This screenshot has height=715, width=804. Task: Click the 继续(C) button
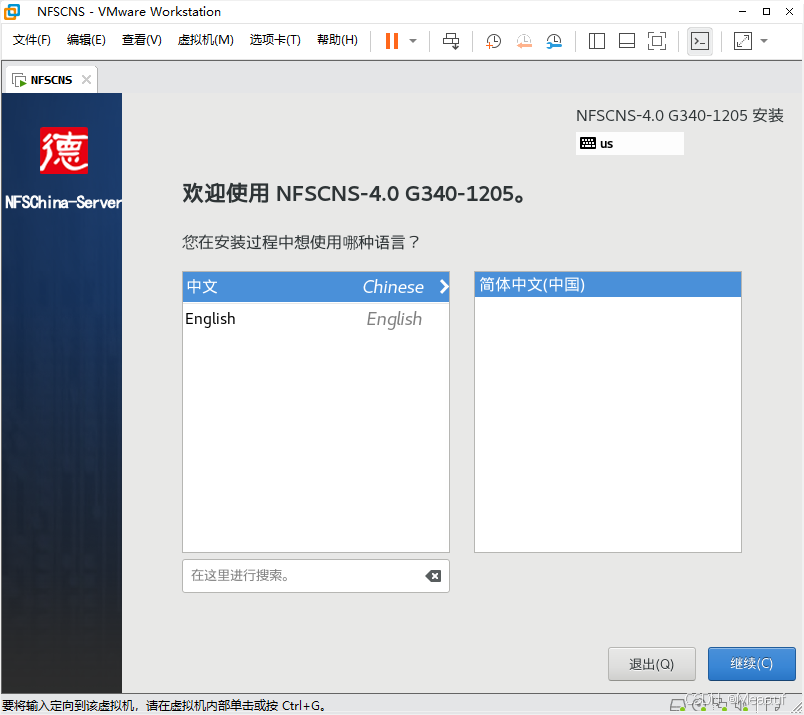coord(752,664)
